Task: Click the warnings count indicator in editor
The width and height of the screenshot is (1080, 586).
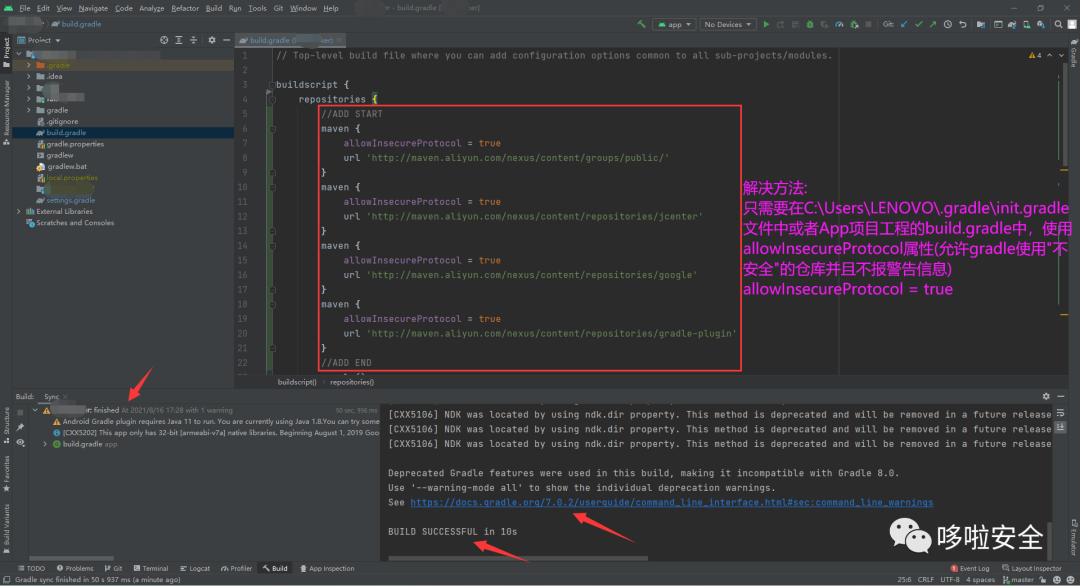Action: (1035, 55)
